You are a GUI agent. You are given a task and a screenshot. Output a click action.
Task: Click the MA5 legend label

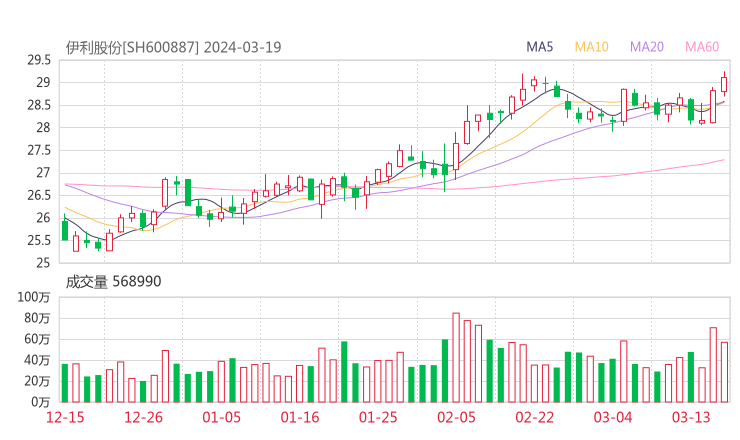[539, 47]
